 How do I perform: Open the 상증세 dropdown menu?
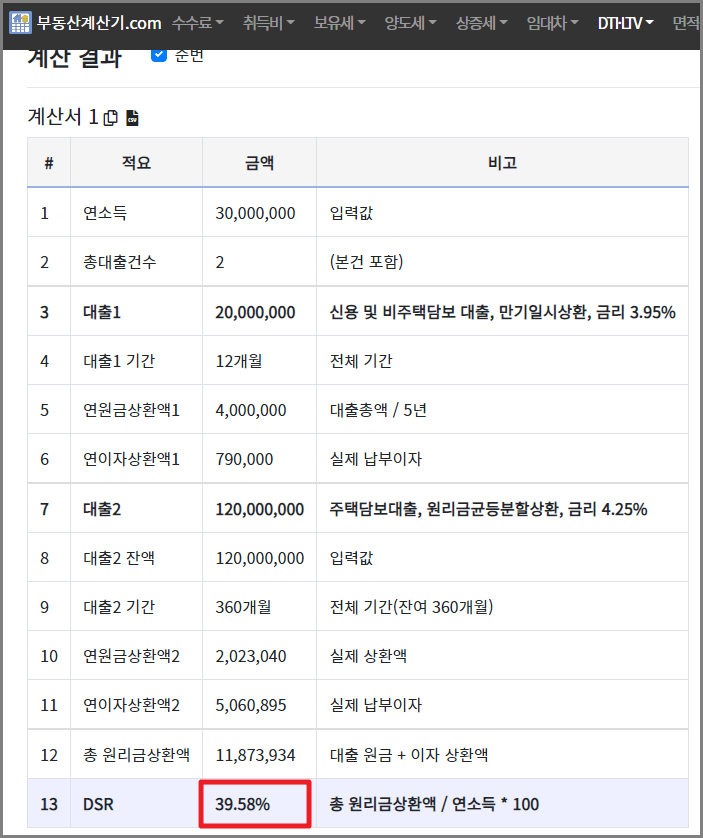pyautogui.click(x=479, y=22)
